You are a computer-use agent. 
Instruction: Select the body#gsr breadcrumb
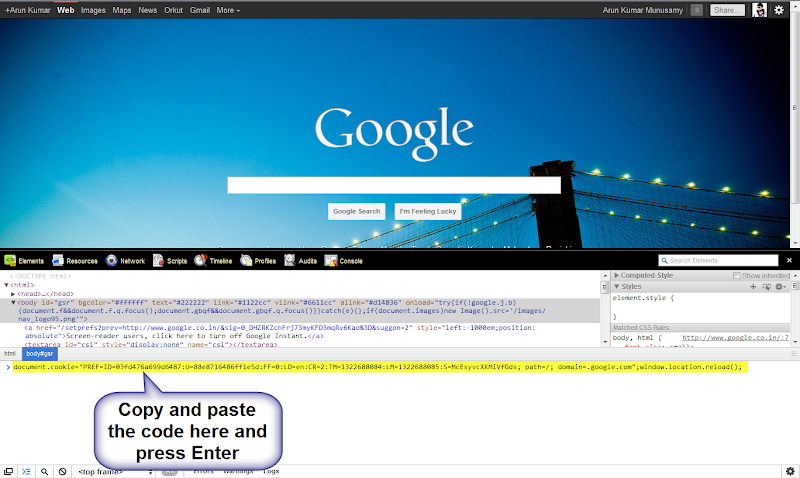(40, 354)
